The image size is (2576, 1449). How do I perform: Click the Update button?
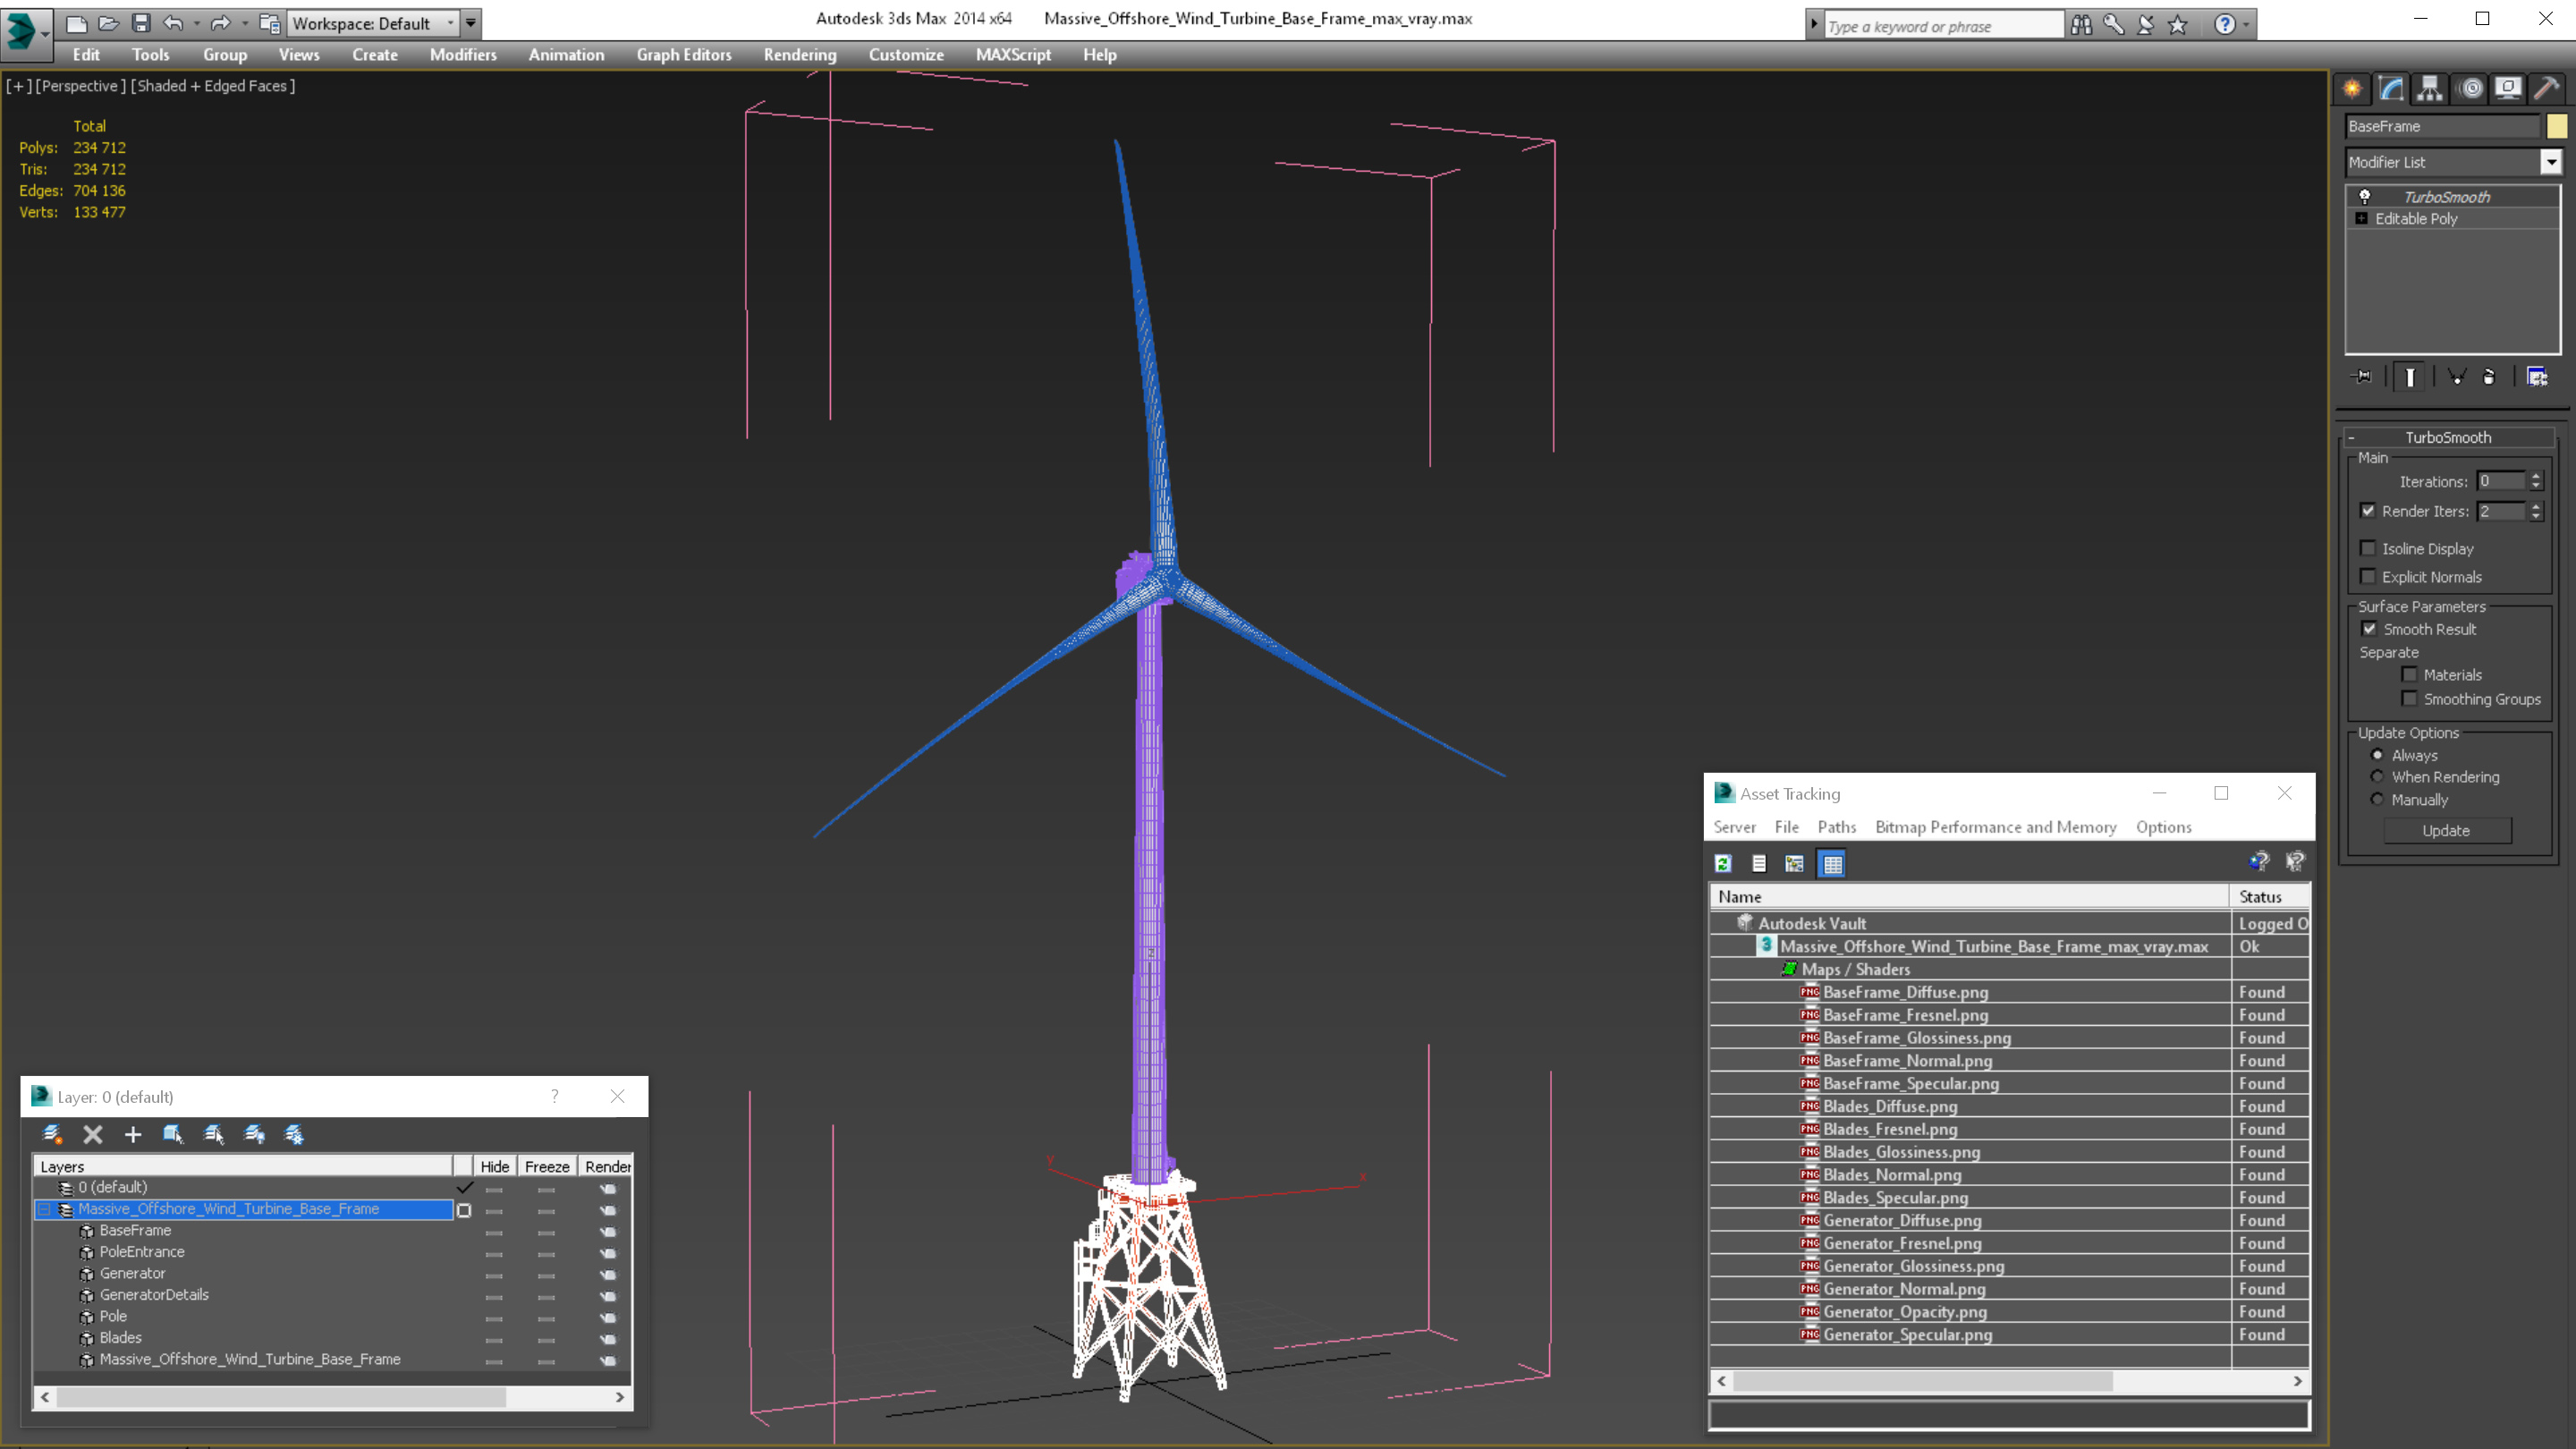[2446, 830]
